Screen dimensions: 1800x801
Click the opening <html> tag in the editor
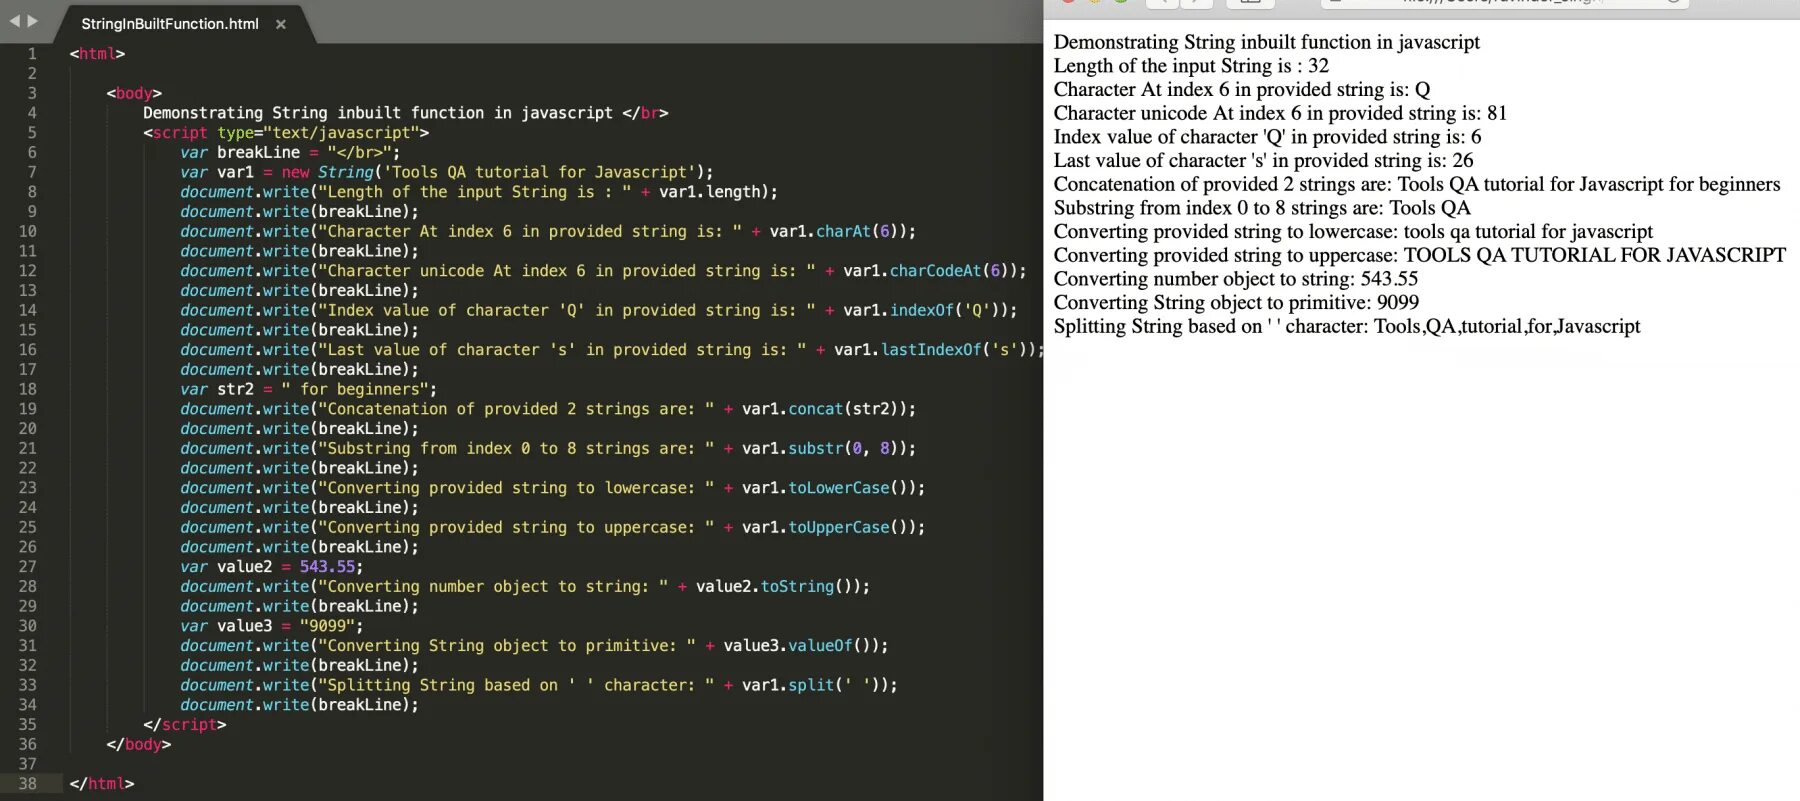tap(97, 54)
